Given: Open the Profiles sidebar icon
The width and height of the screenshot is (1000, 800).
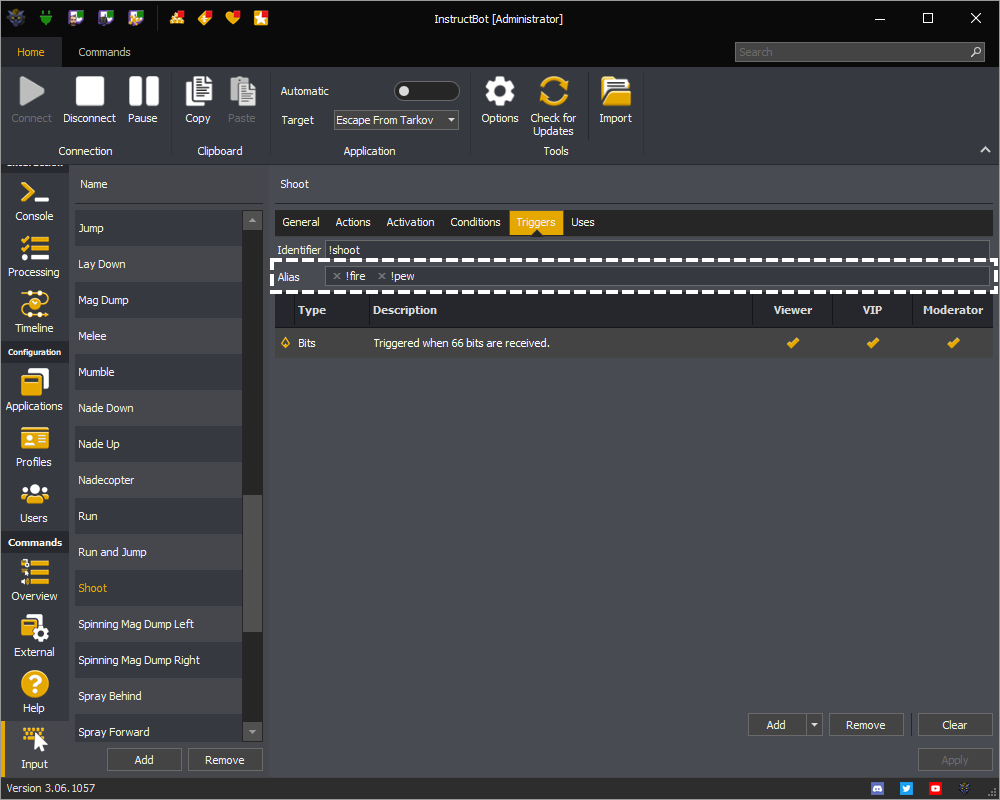Looking at the screenshot, I should click(x=34, y=439).
